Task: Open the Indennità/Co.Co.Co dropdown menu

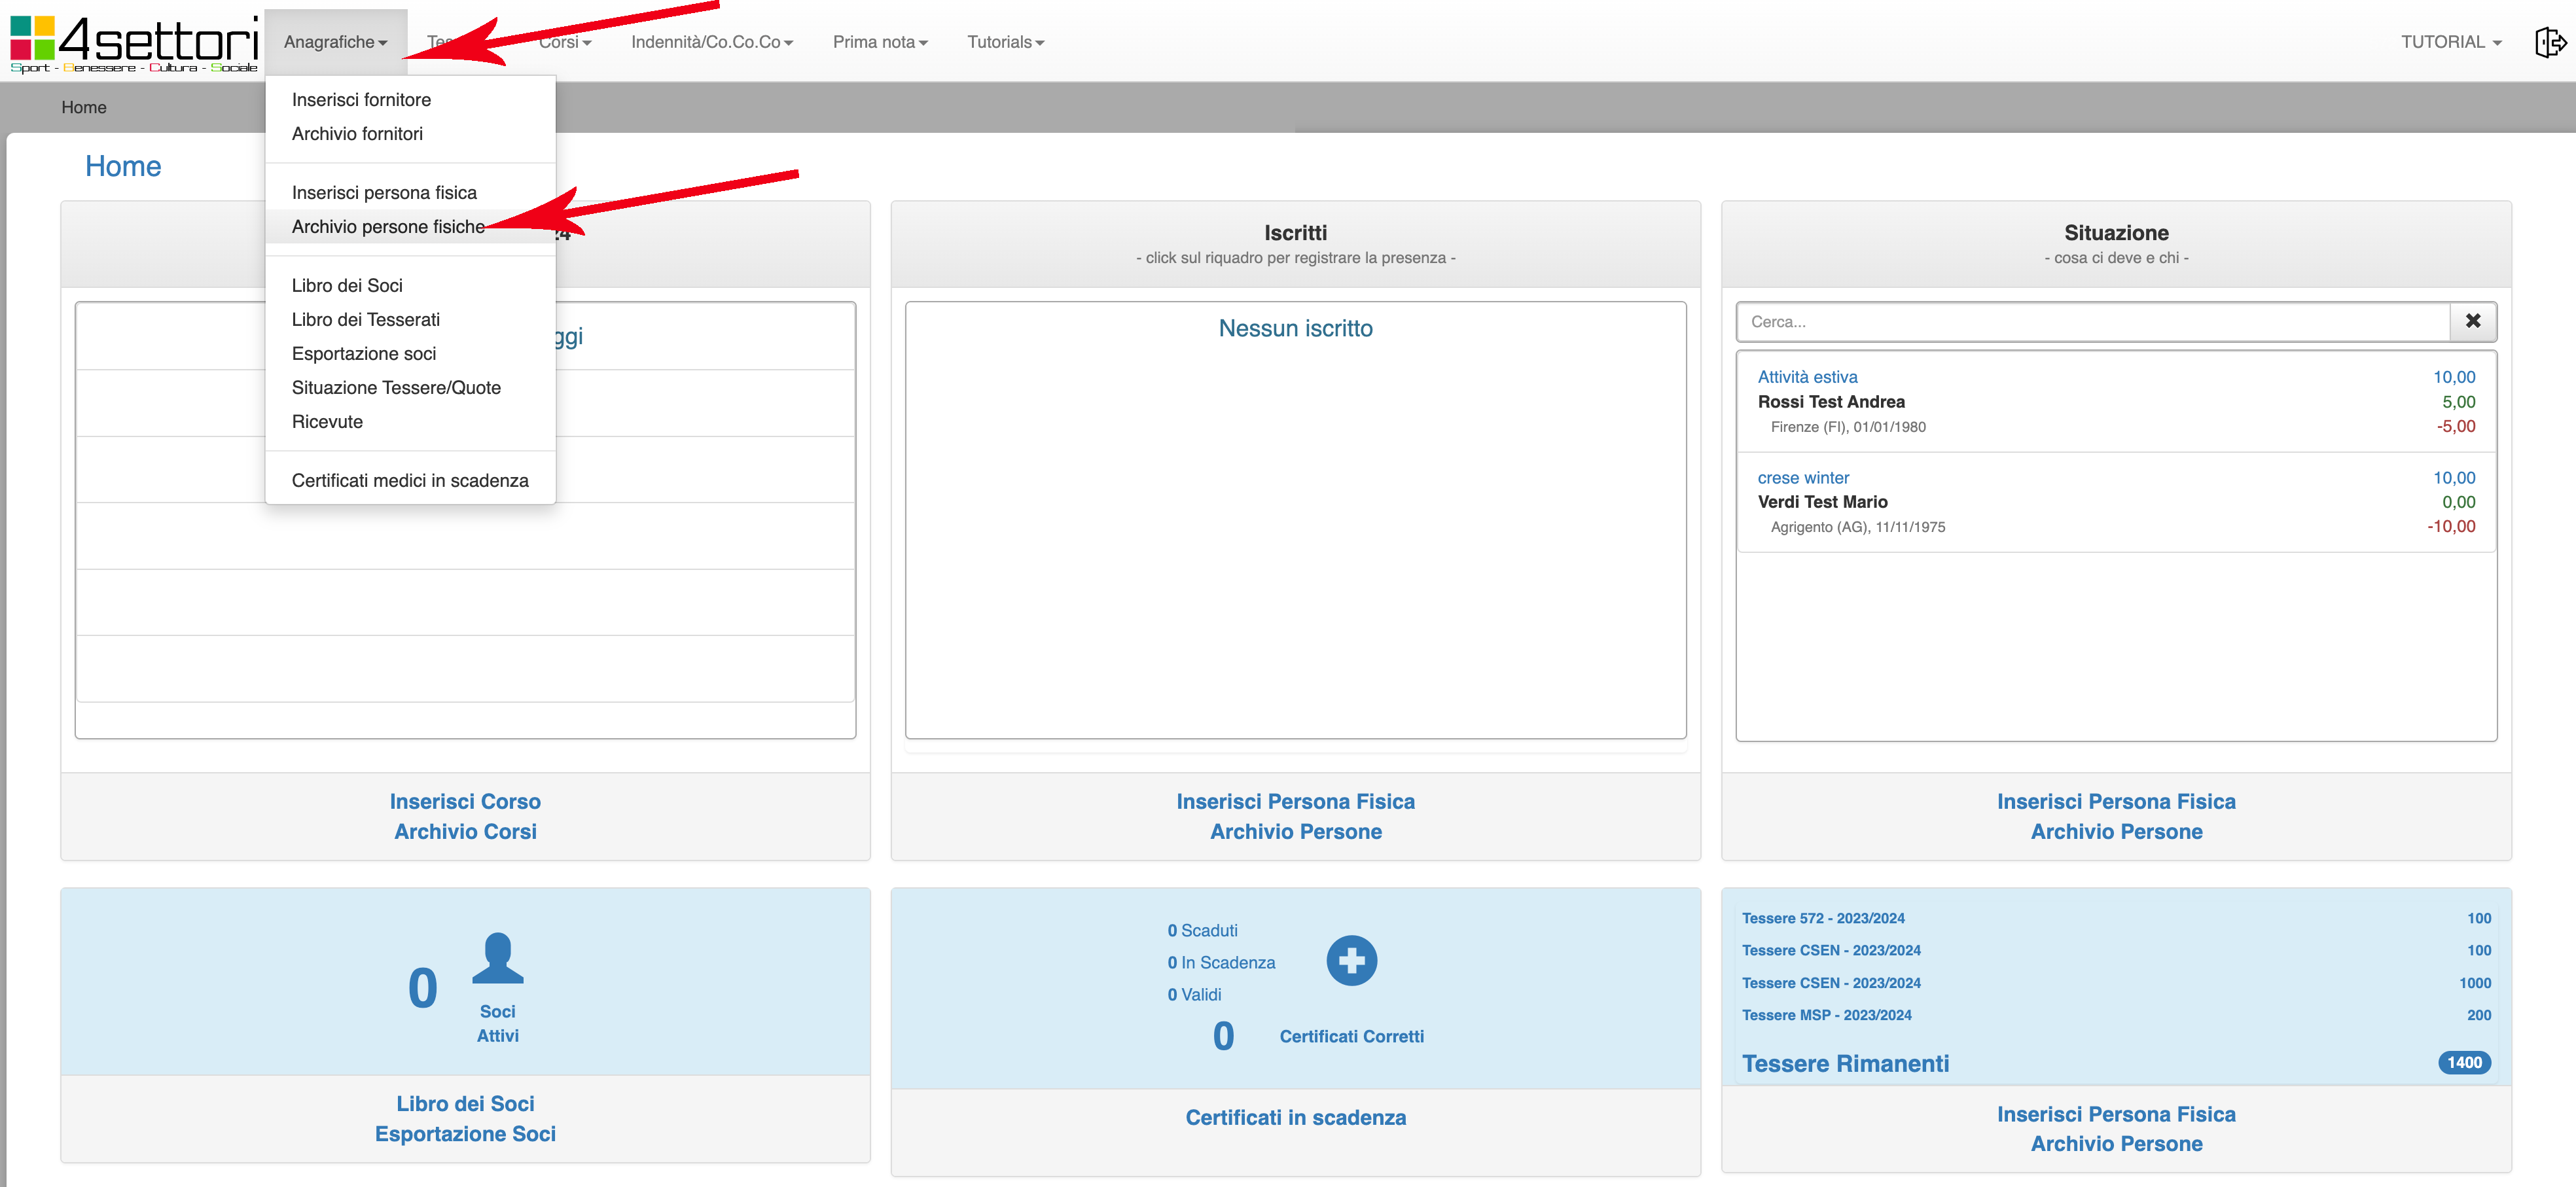Action: click(x=711, y=42)
